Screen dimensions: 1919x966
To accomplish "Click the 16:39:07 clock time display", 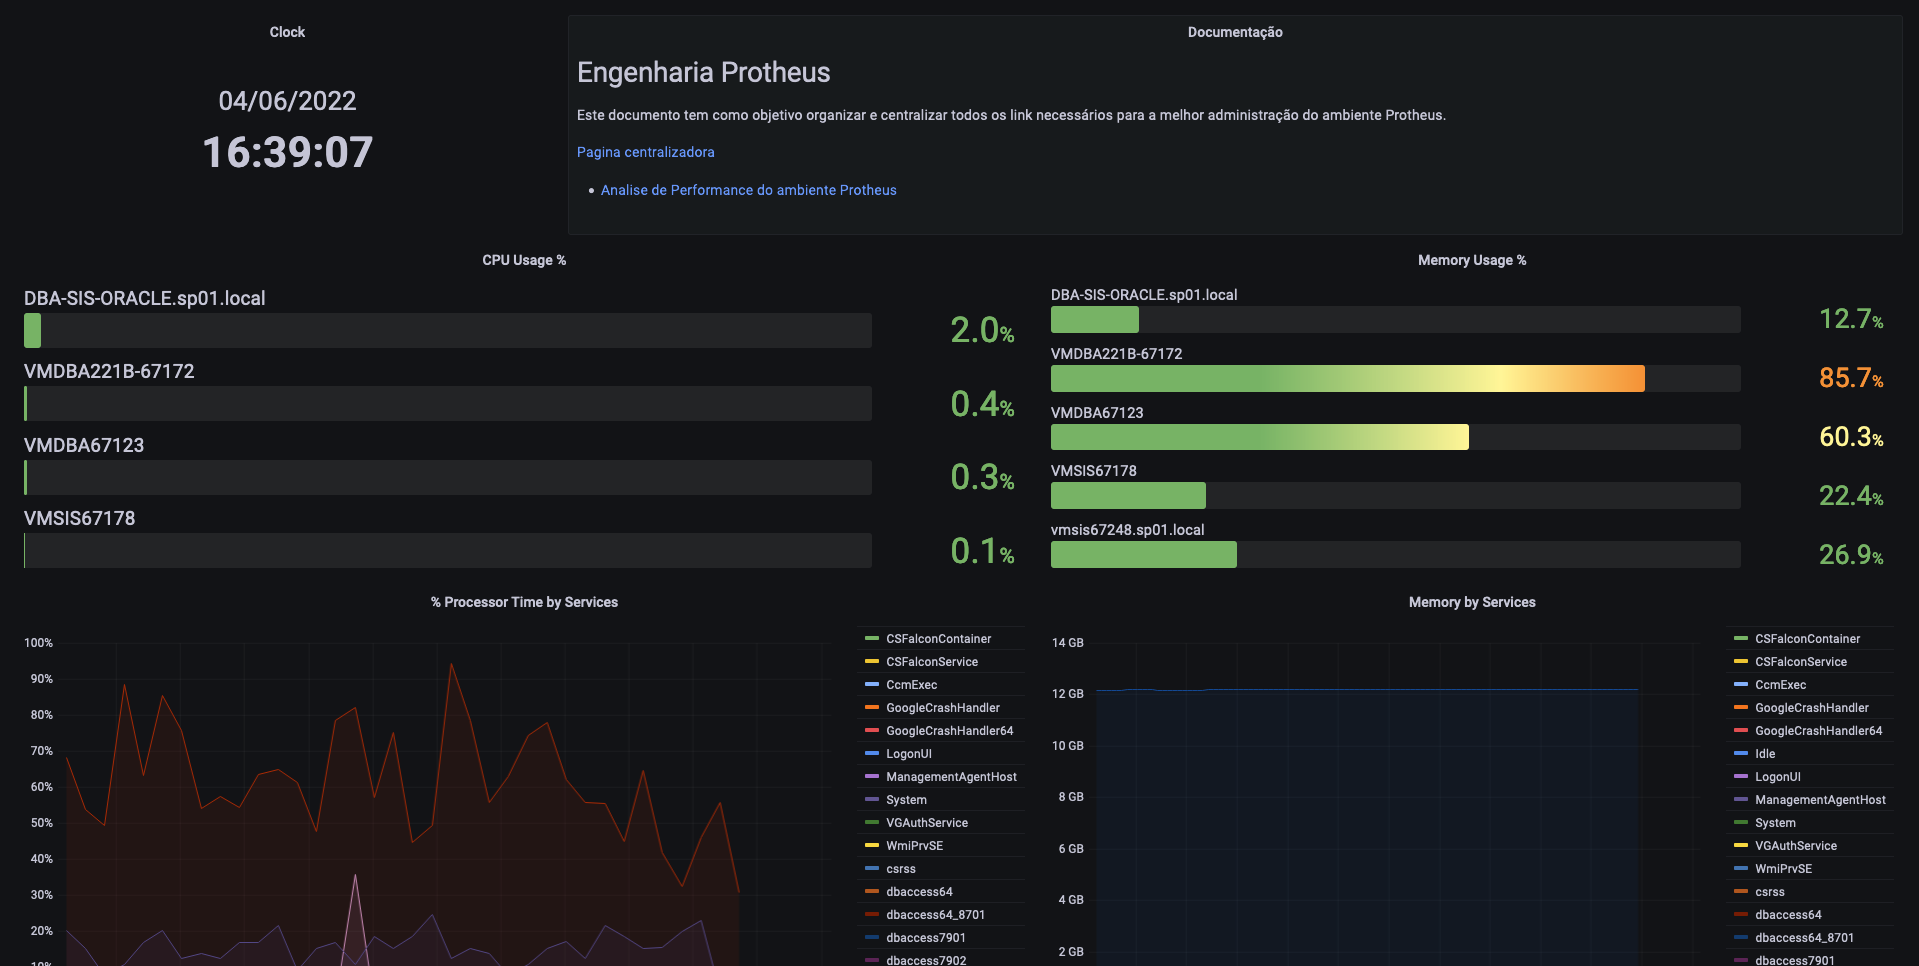I will point(287,152).
